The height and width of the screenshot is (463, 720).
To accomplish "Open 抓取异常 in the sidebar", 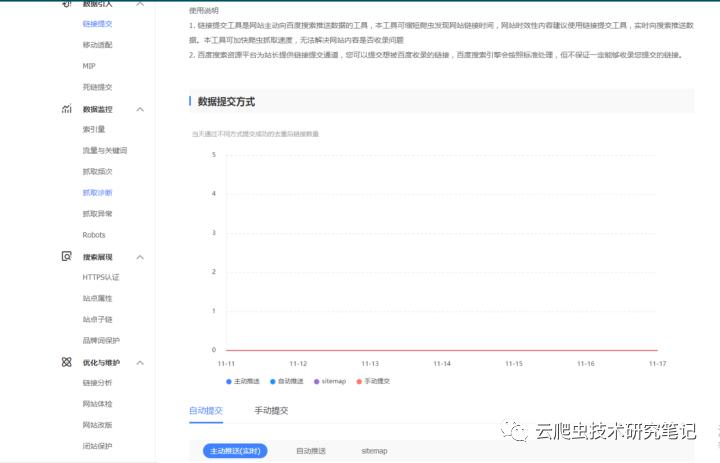I will (97, 214).
